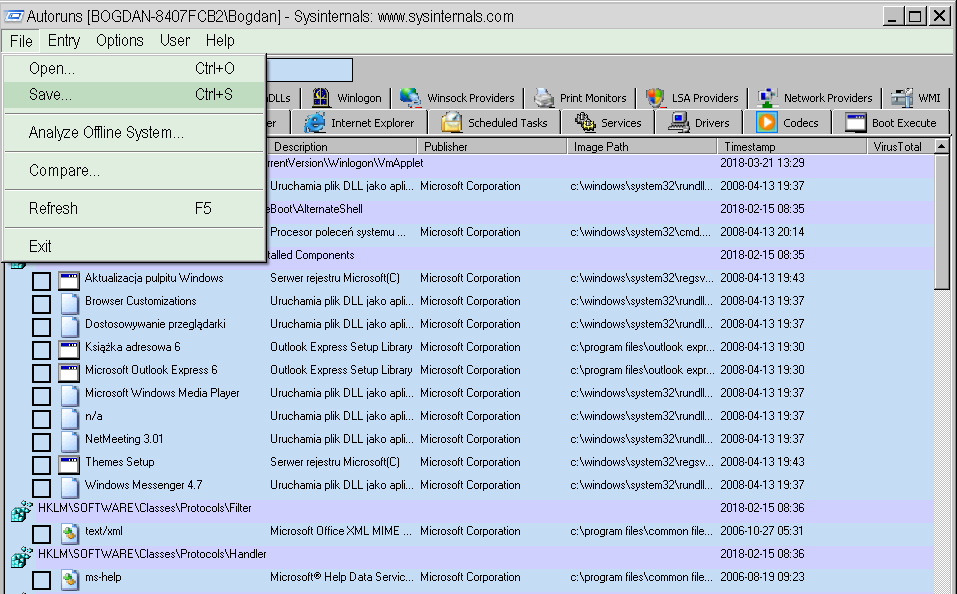Click Refresh in the File menu

click(134, 208)
